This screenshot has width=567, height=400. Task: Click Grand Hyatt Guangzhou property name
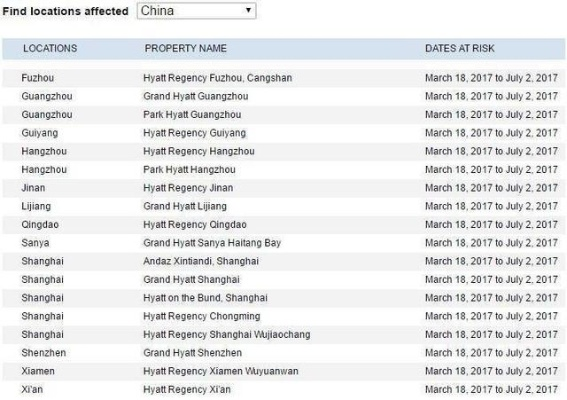(x=196, y=96)
